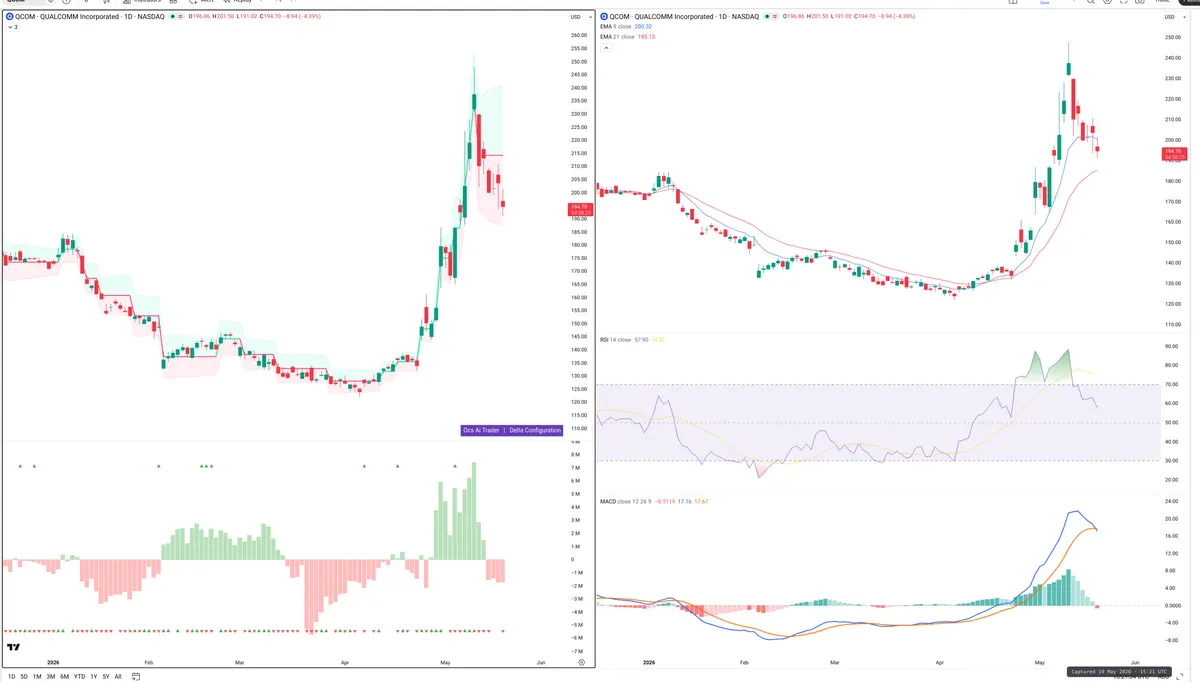Select 5D date range

coord(24,677)
